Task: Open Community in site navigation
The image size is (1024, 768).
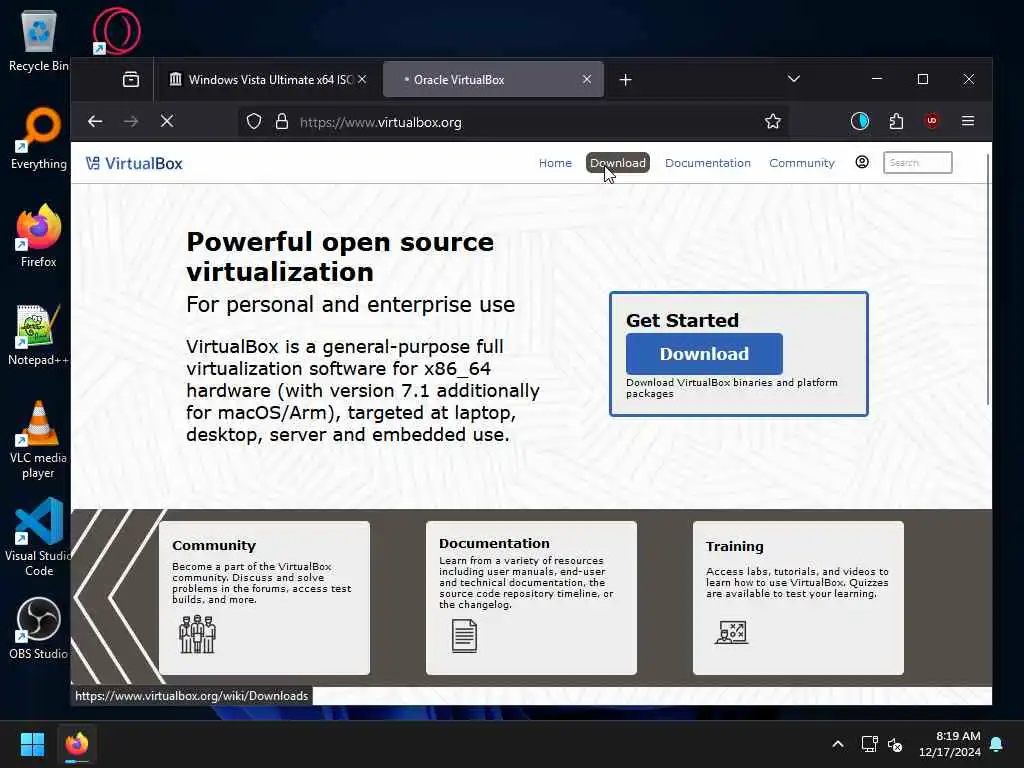Action: pyautogui.click(x=802, y=163)
